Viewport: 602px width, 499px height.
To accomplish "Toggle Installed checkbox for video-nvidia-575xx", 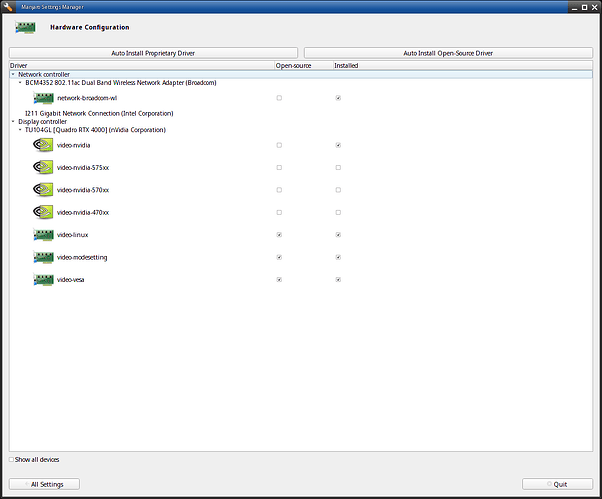I will point(338,167).
